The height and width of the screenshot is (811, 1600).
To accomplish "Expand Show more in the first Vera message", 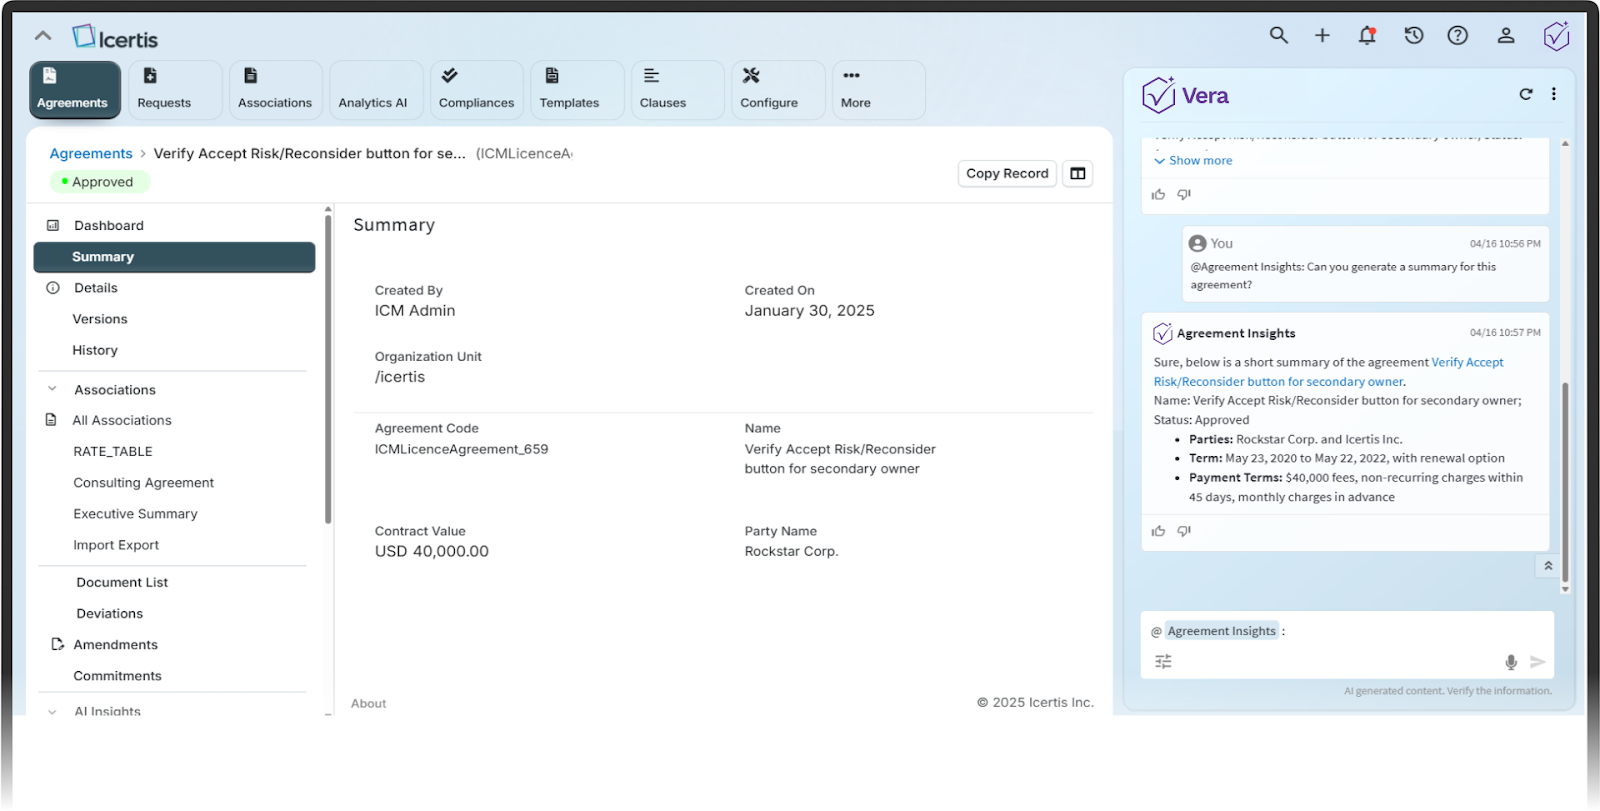I will point(1193,160).
